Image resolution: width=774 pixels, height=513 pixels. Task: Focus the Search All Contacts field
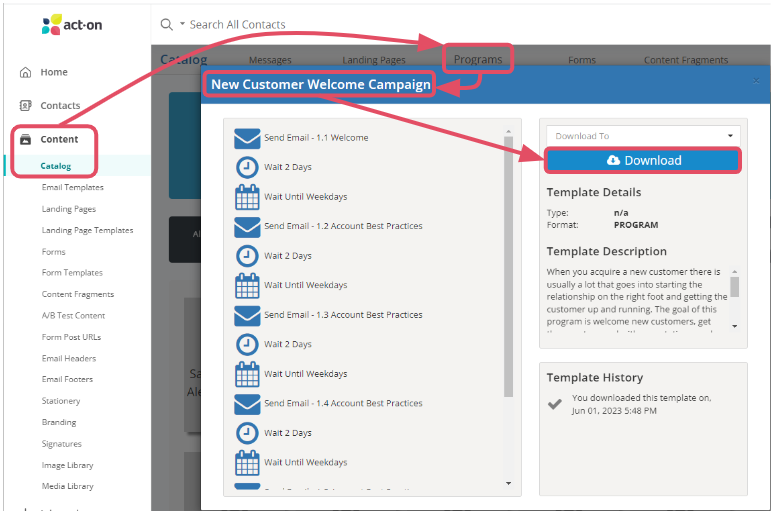(x=237, y=24)
